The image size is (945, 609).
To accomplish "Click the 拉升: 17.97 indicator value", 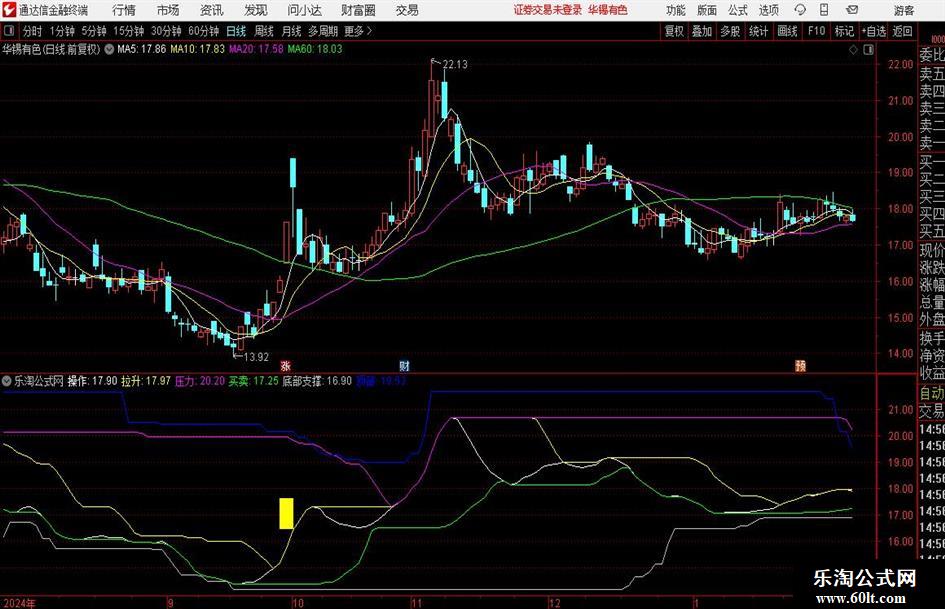I will pyautogui.click(x=146, y=381).
